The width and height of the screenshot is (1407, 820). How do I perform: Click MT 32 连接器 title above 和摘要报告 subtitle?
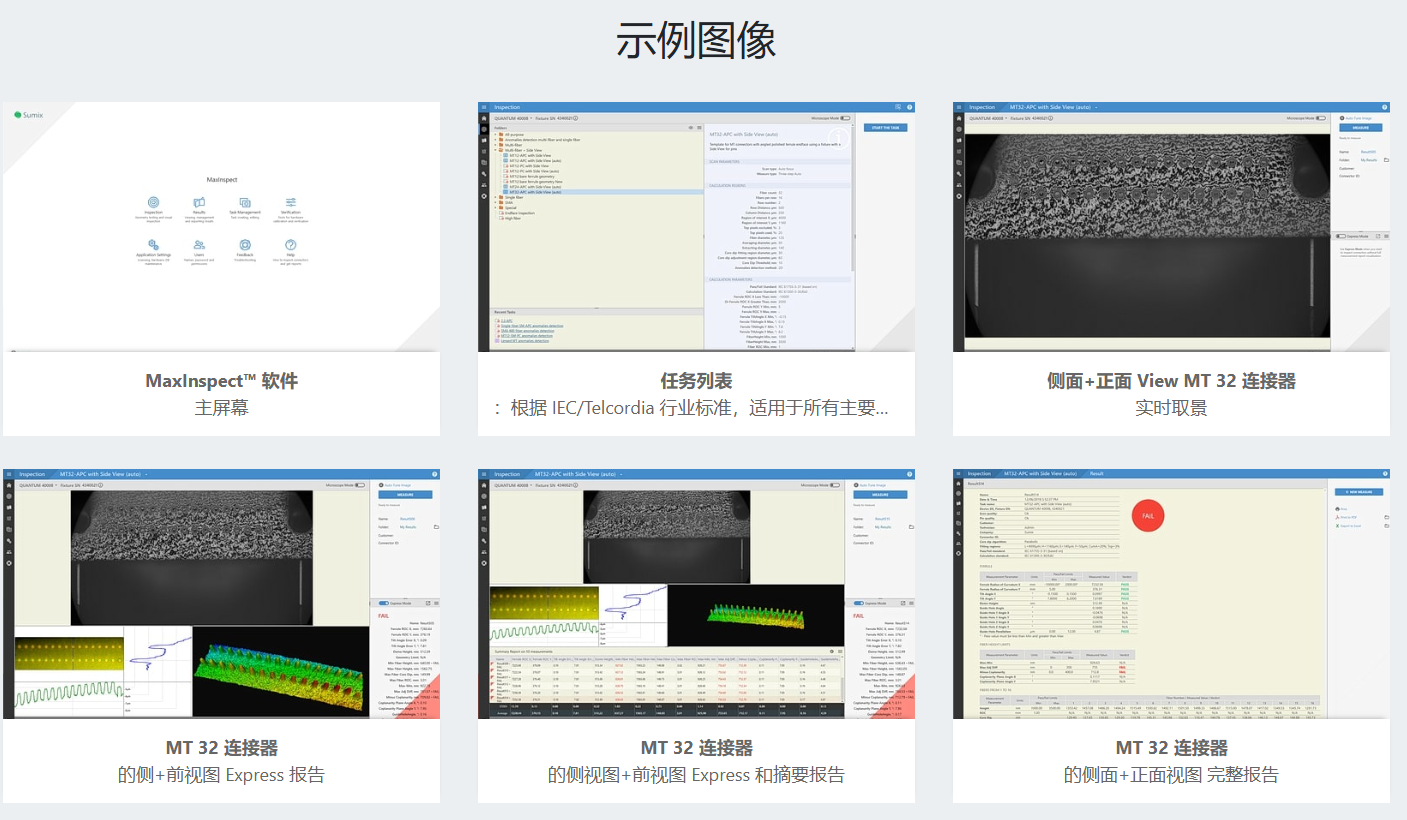(696, 748)
